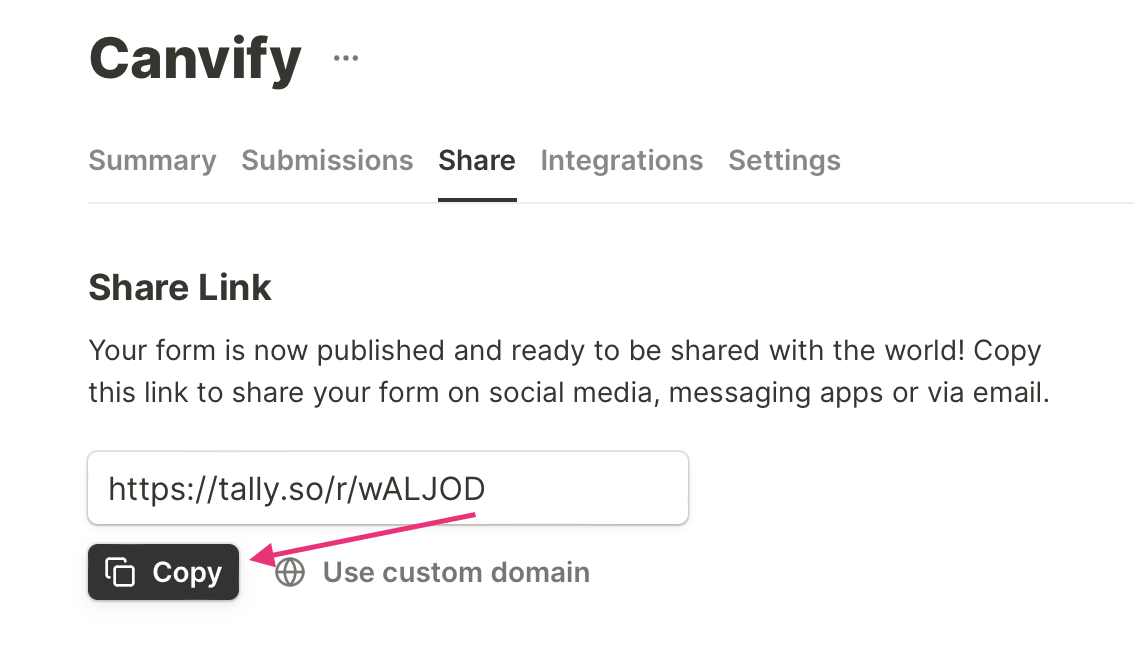
Task: Click the copy icon inside the Copy button
Action: point(120,573)
